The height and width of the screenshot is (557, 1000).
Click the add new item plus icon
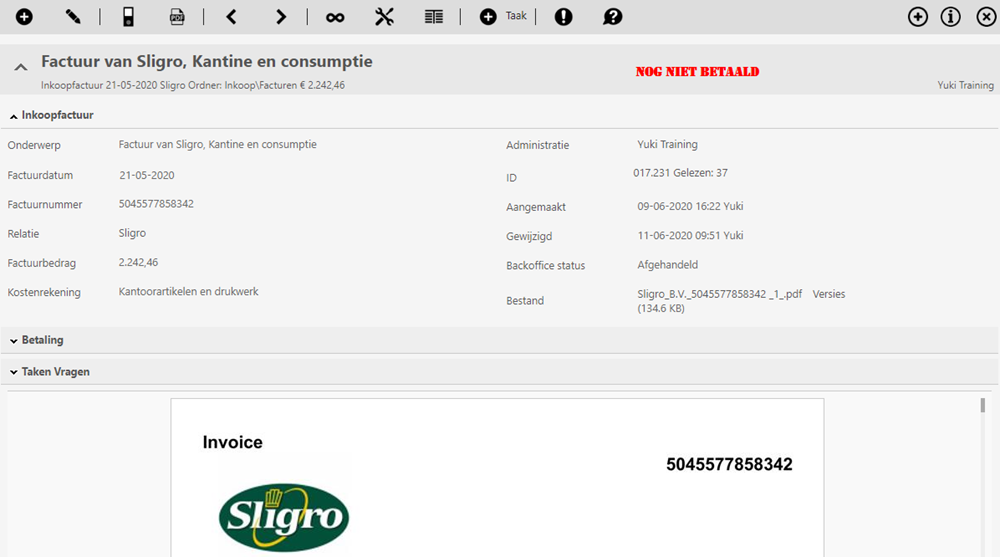point(24,16)
